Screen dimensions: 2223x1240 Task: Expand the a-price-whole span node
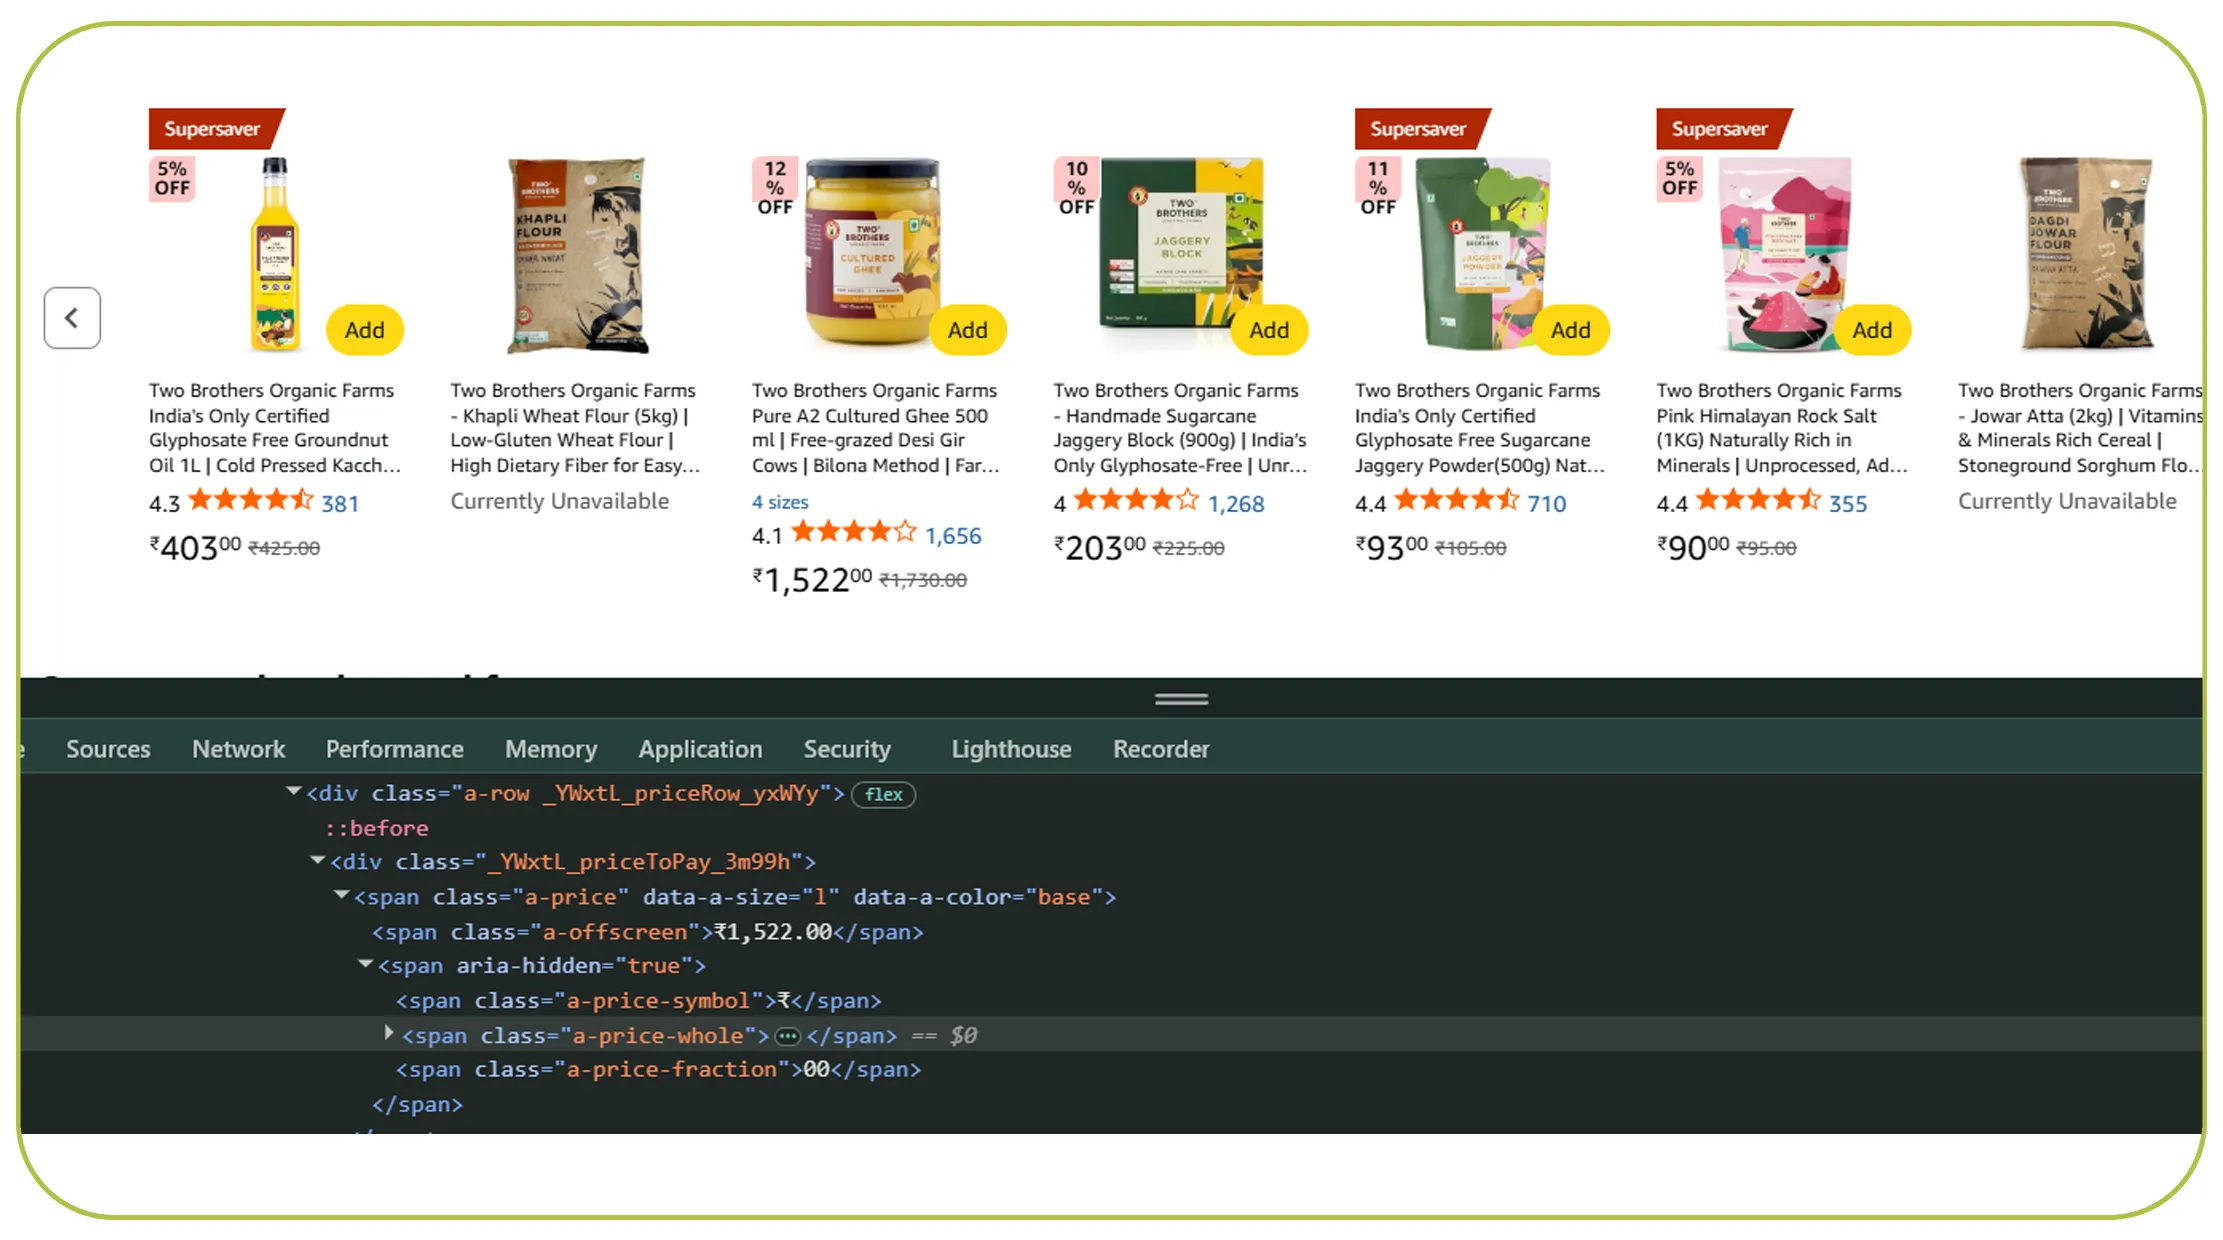tap(389, 1033)
